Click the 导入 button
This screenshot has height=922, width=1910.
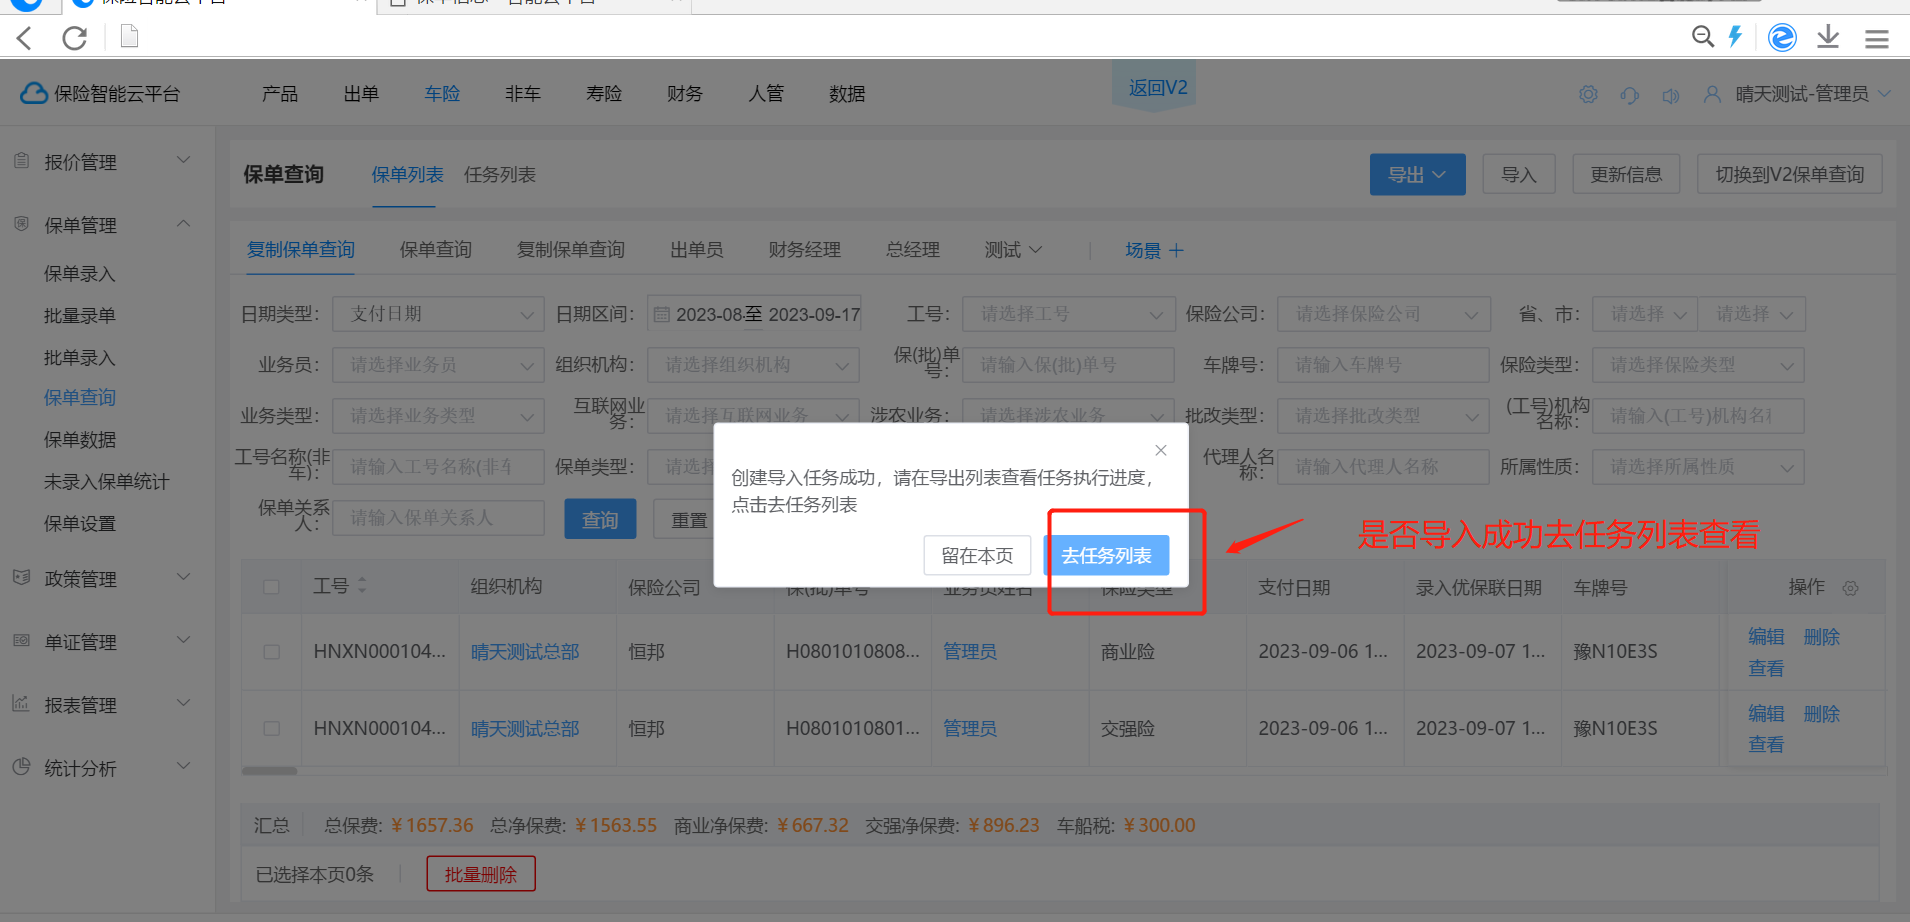point(1519,175)
